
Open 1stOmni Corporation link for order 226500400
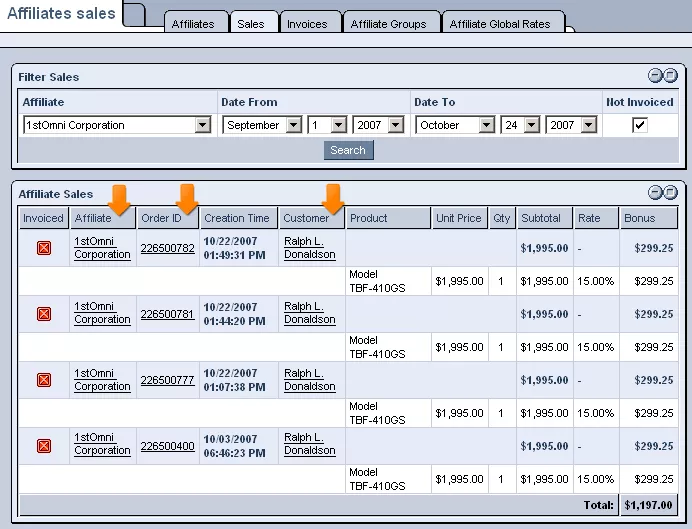point(102,444)
